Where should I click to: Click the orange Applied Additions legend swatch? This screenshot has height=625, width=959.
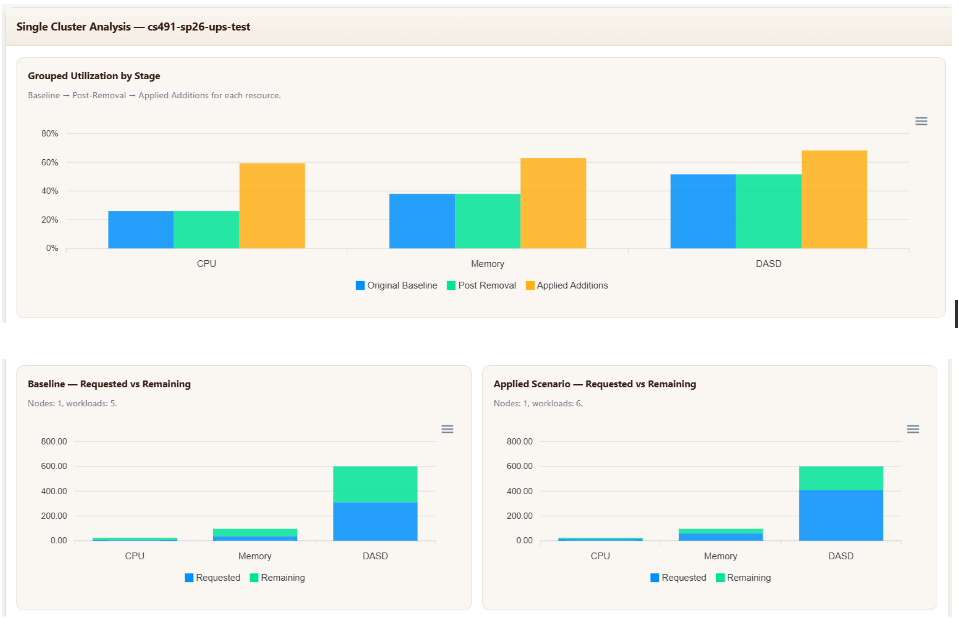coord(530,286)
